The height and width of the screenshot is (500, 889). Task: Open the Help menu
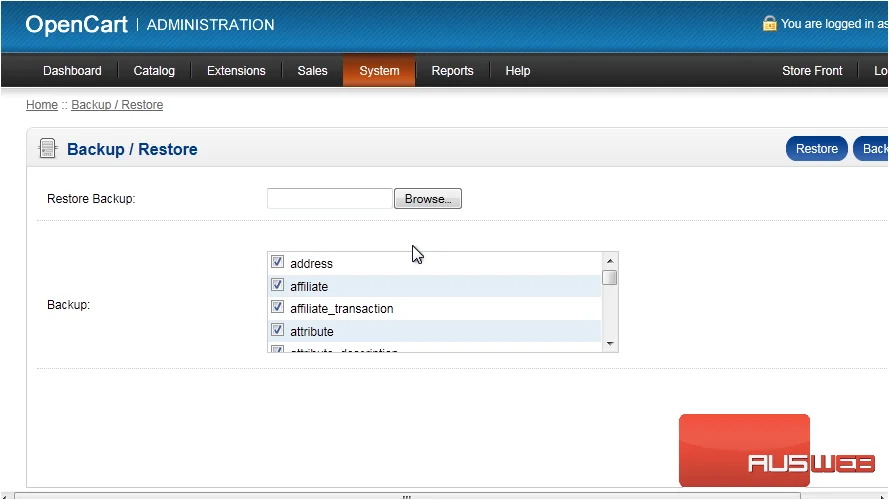(518, 71)
